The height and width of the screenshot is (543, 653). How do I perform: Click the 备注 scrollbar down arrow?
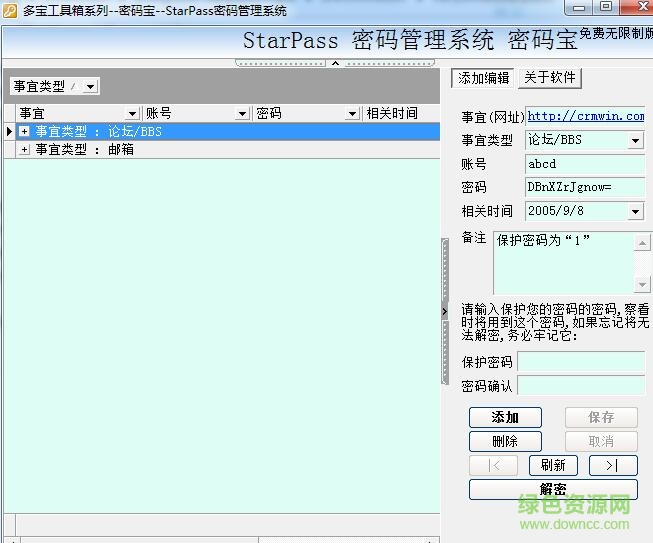point(642,284)
